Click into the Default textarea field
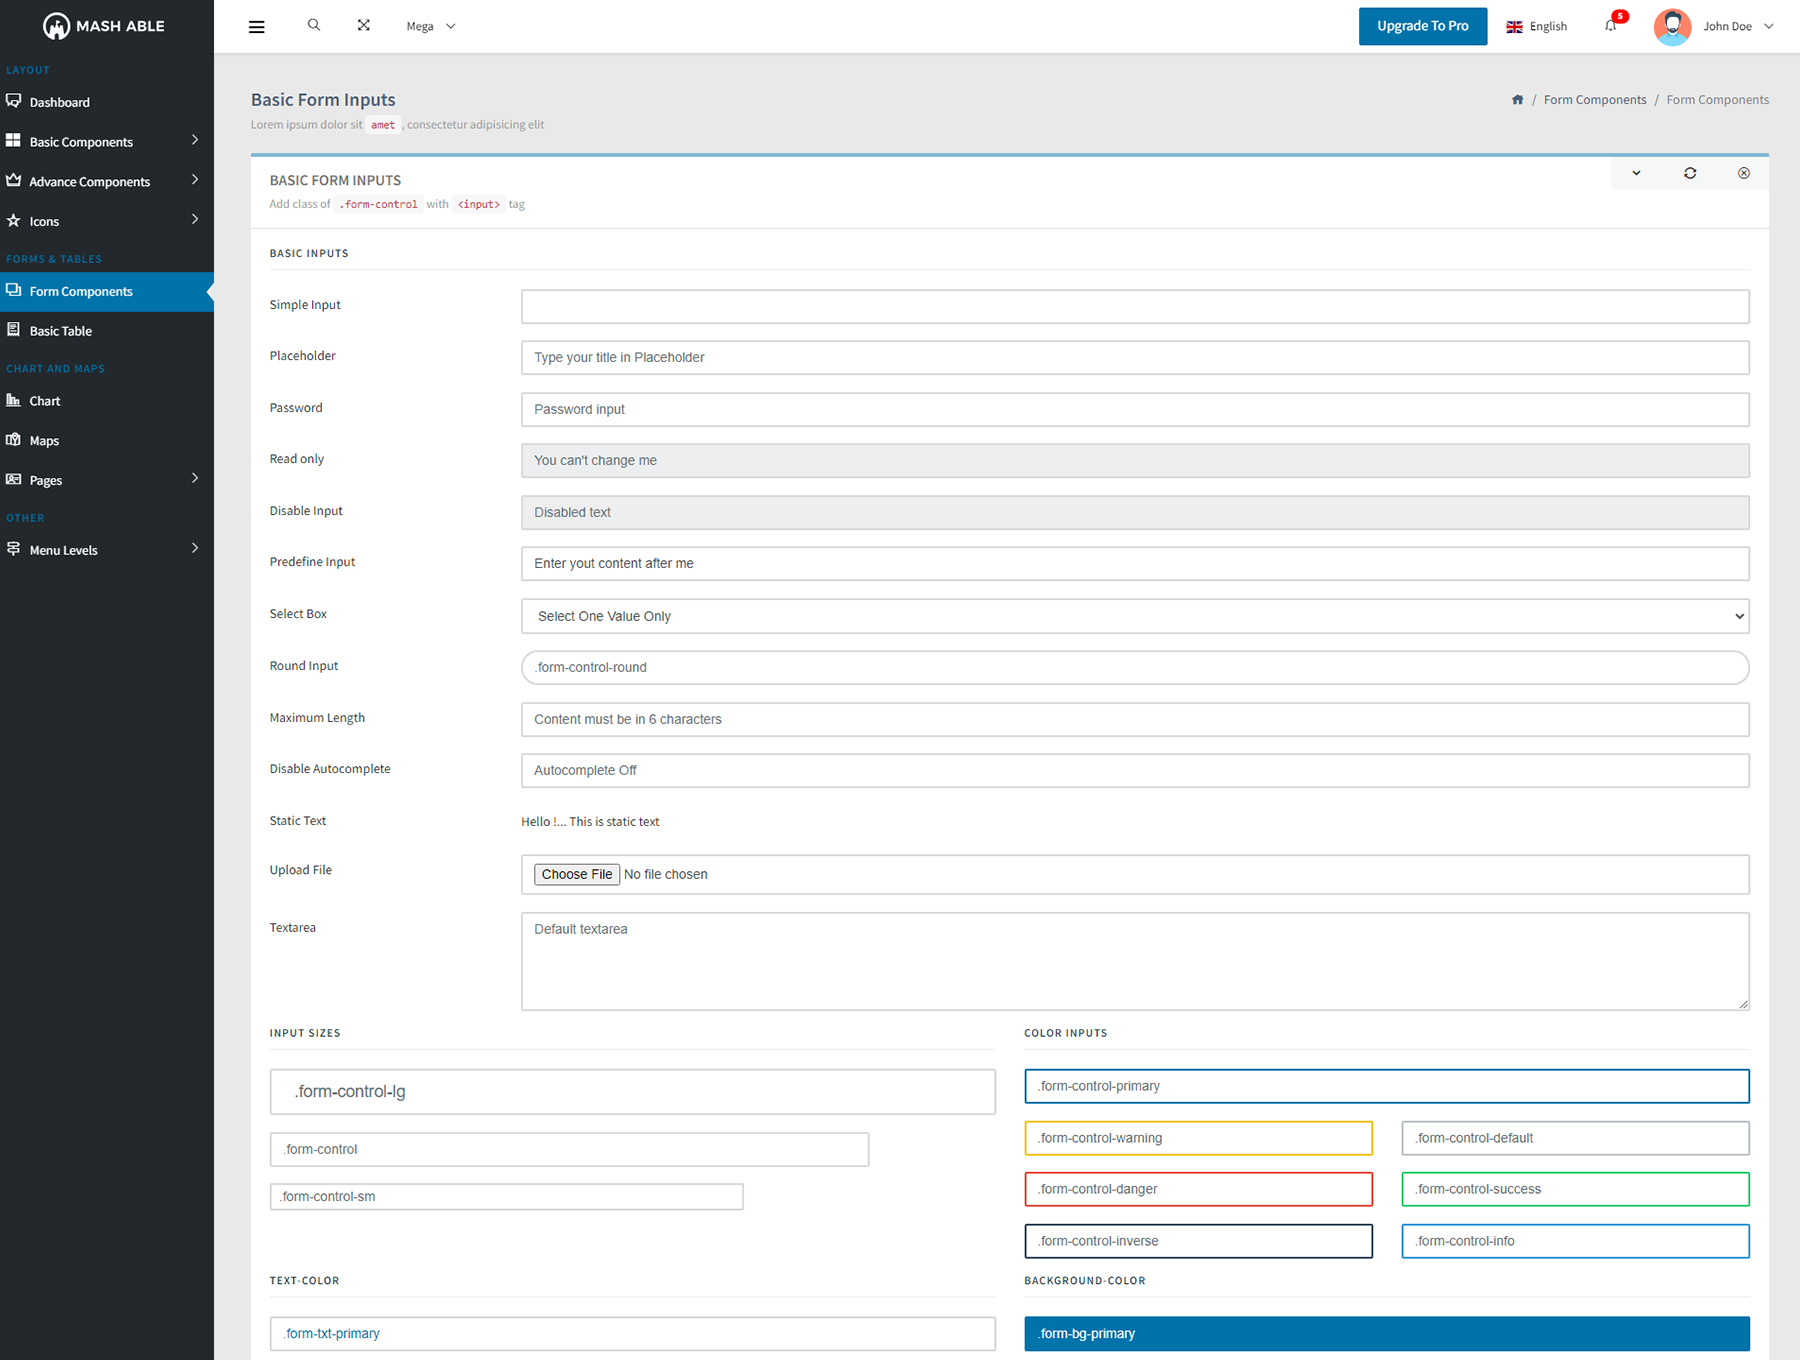 tap(1134, 961)
